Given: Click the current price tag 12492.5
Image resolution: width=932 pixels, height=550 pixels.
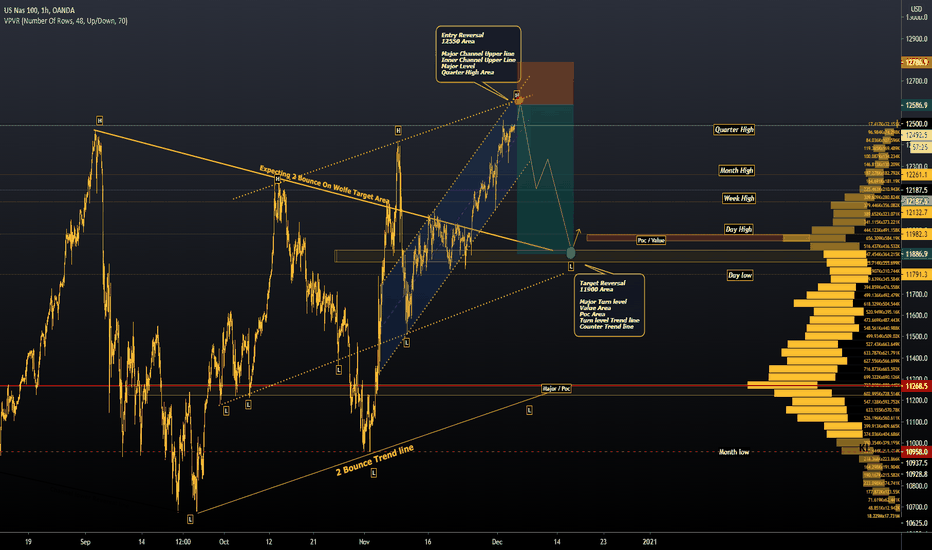Looking at the screenshot, I should coord(917,136).
